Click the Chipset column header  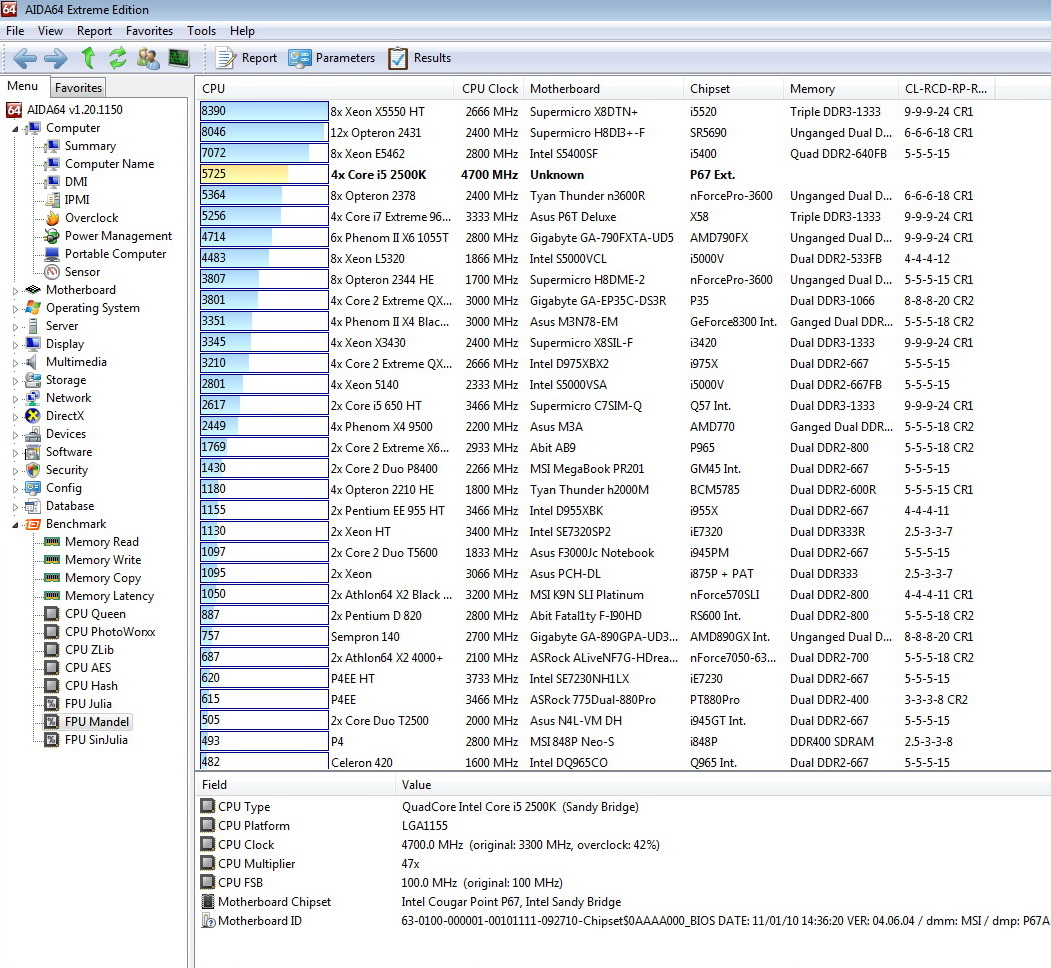point(733,88)
